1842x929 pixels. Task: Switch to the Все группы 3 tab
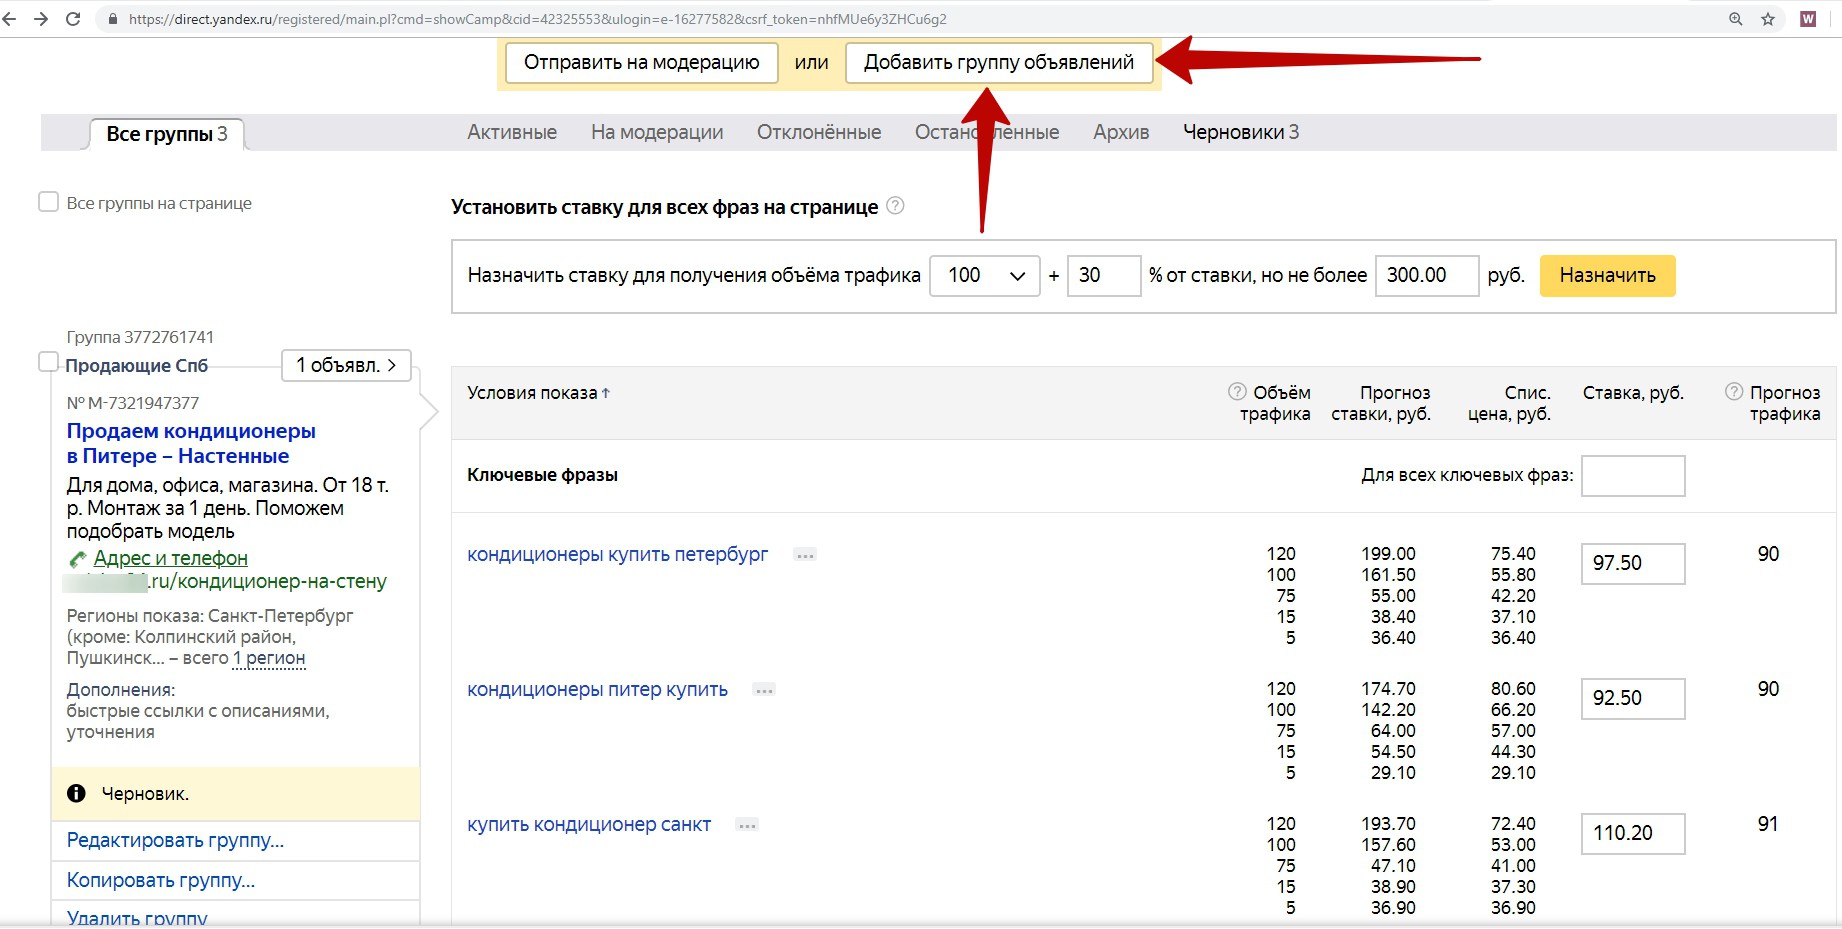167,134
